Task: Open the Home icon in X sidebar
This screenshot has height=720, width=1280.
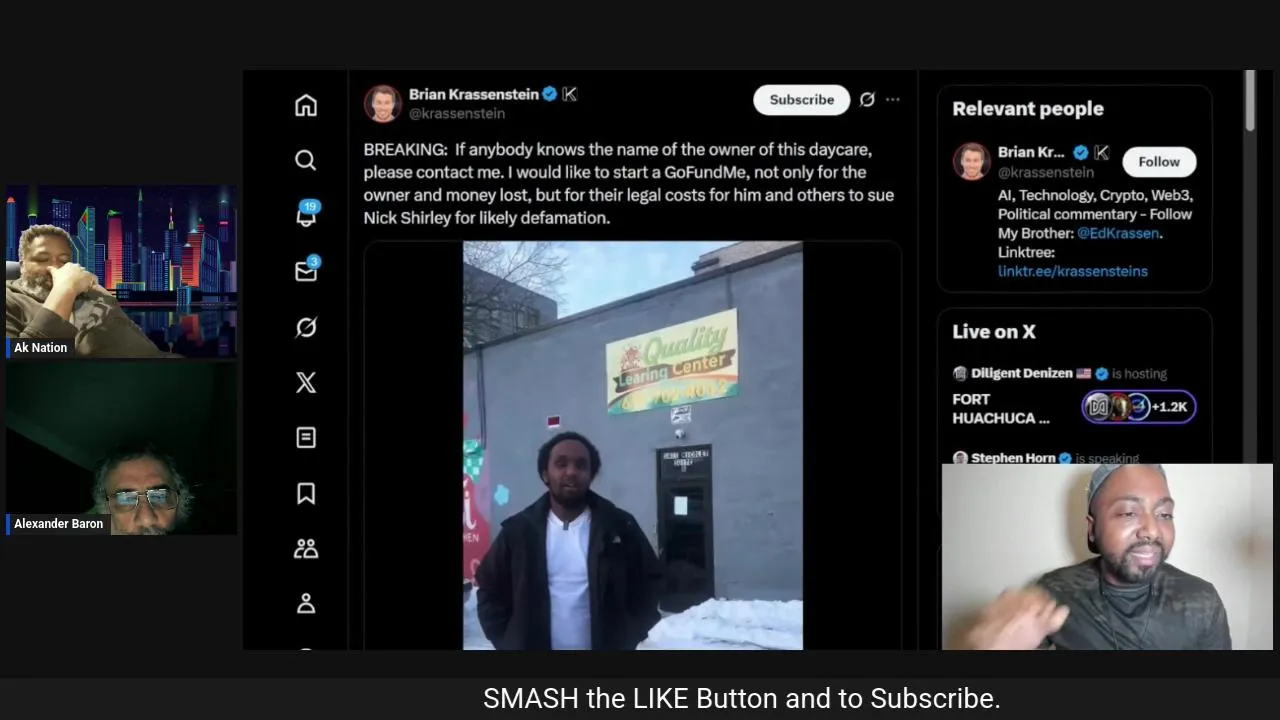Action: pos(306,105)
